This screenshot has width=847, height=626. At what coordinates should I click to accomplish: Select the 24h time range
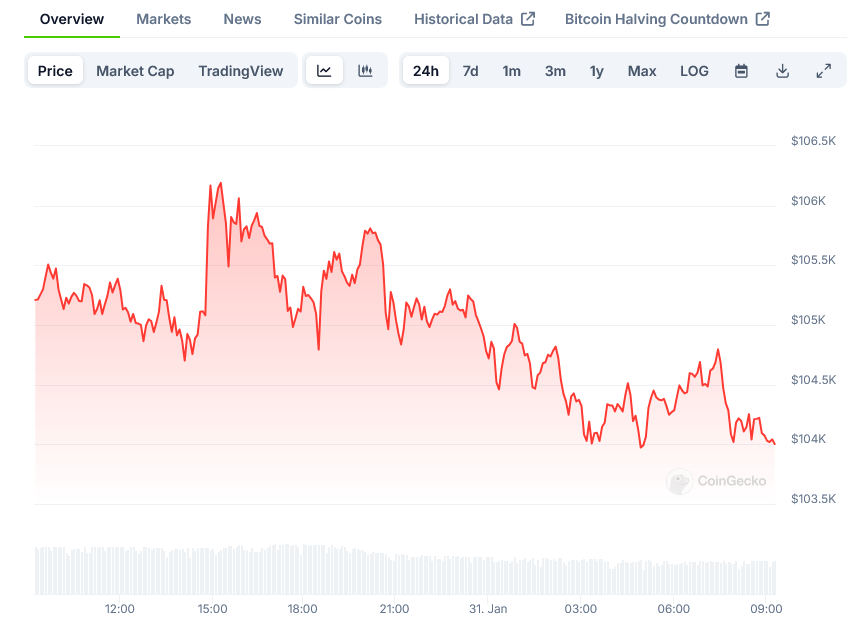click(425, 71)
